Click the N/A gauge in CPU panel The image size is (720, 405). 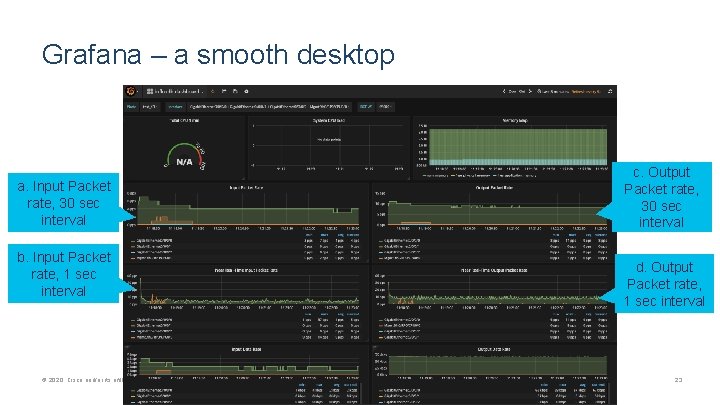pyautogui.click(x=185, y=157)
